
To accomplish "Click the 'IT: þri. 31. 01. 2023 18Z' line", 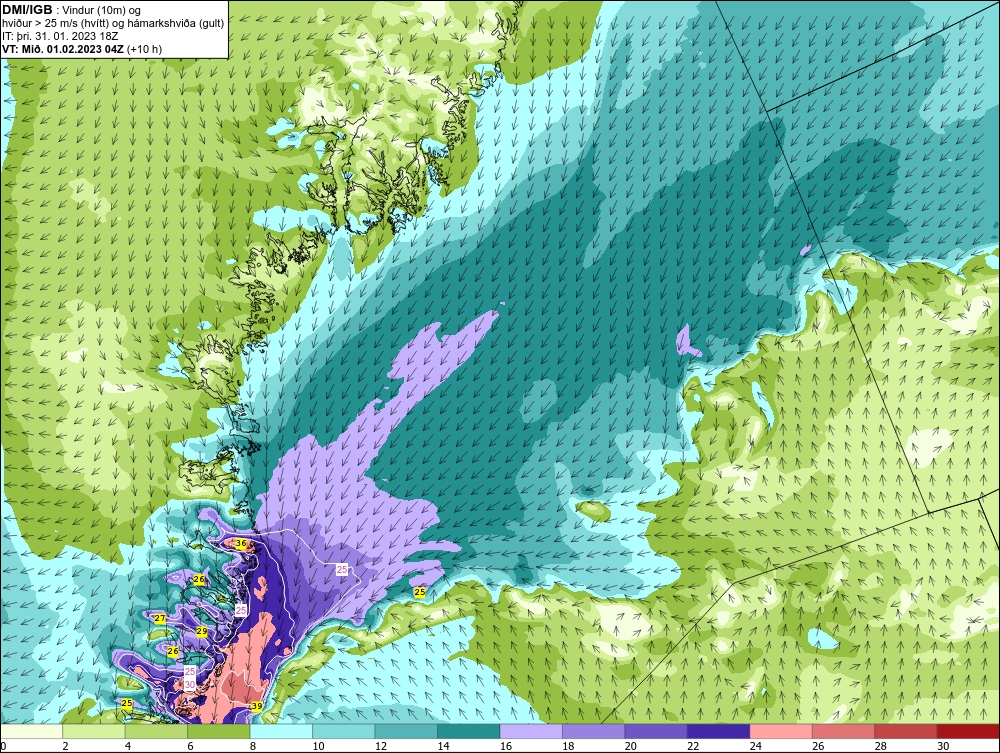I will tap(61, 36).
